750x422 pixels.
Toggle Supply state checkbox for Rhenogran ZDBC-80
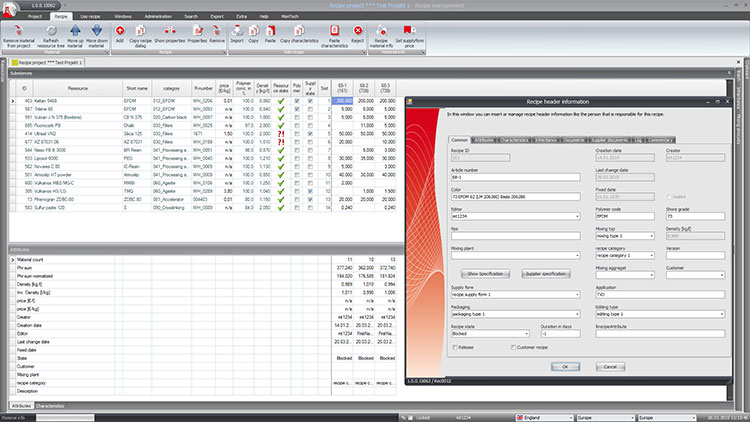pos(310,200)
